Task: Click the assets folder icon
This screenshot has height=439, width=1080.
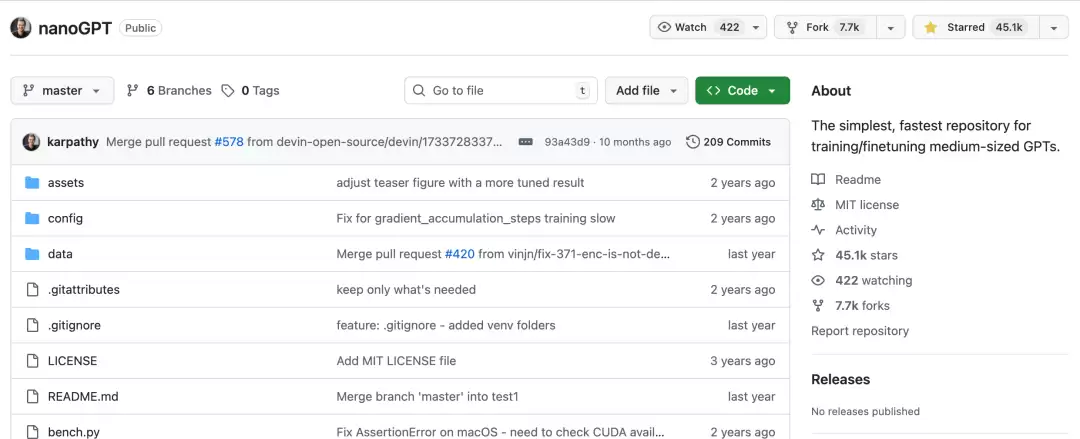Action: tap(31, 183)
